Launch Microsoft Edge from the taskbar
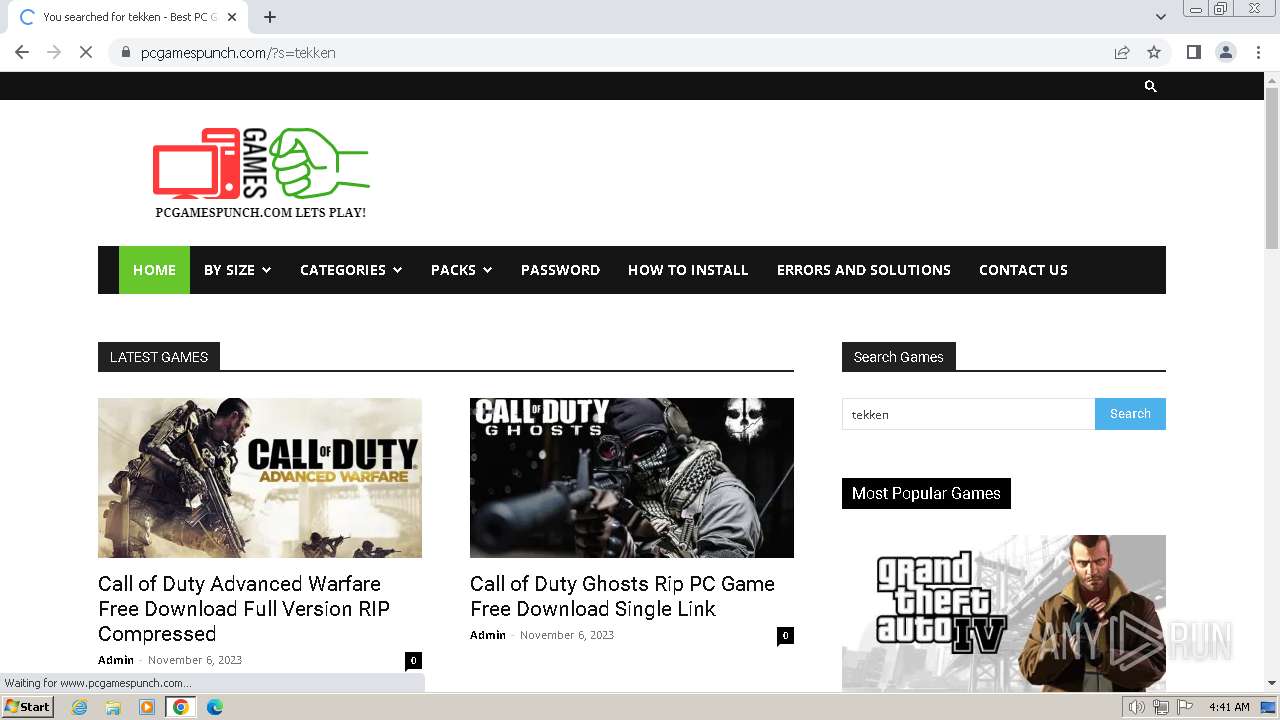The width and height of the screenshot is (1280, 720). 214,707
